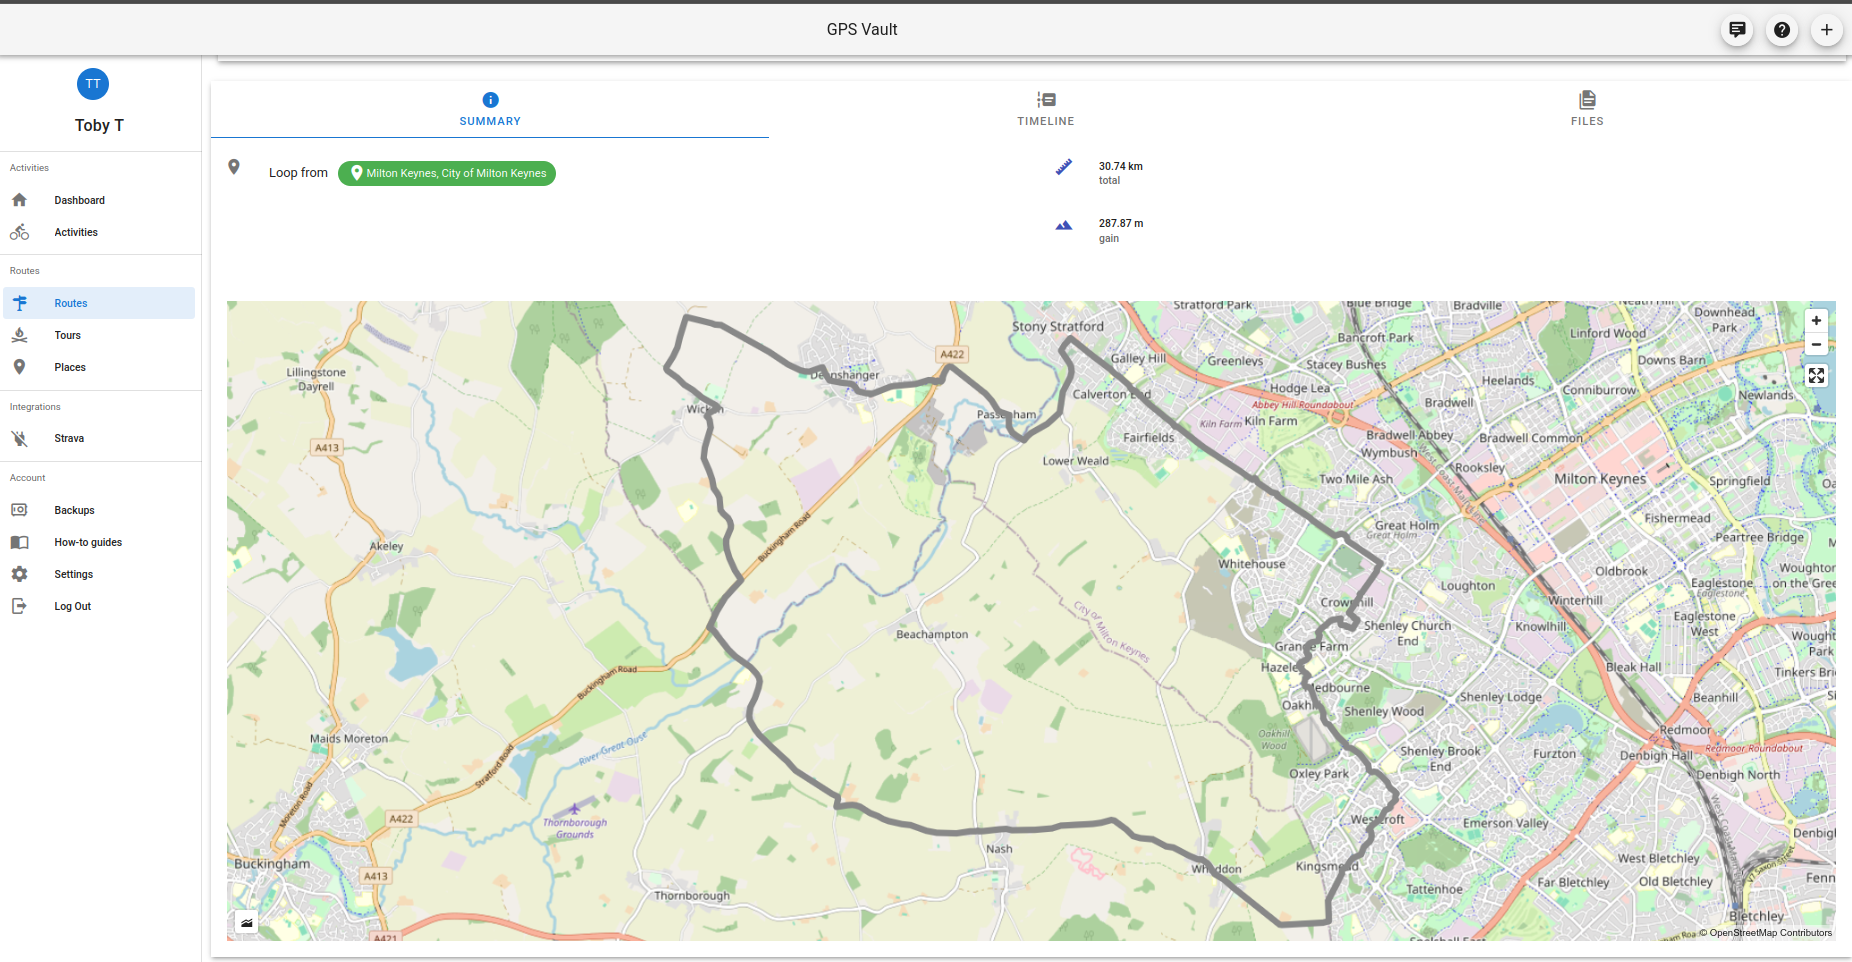
Task: Open Dashboard from sidebar
Action: [x=99, y=200]
